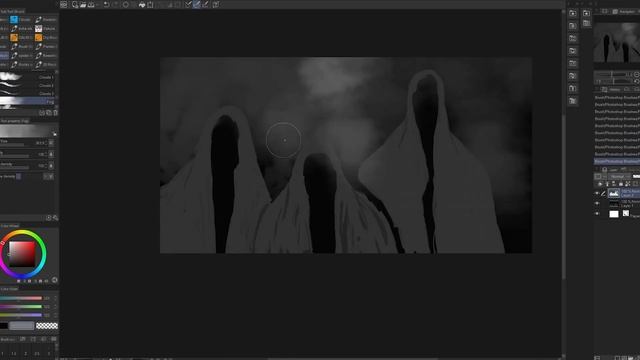Click icon left of wrench in tool property

pos(49,218)
